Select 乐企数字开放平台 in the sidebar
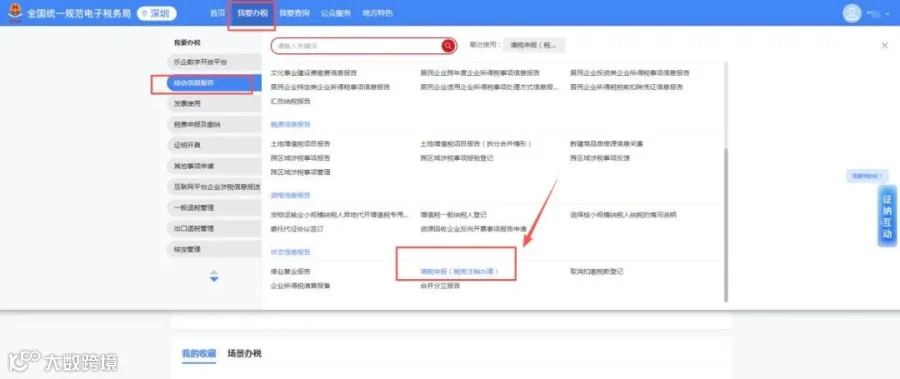Viewport: 900px width, 379px height. (x=214, y=62)
